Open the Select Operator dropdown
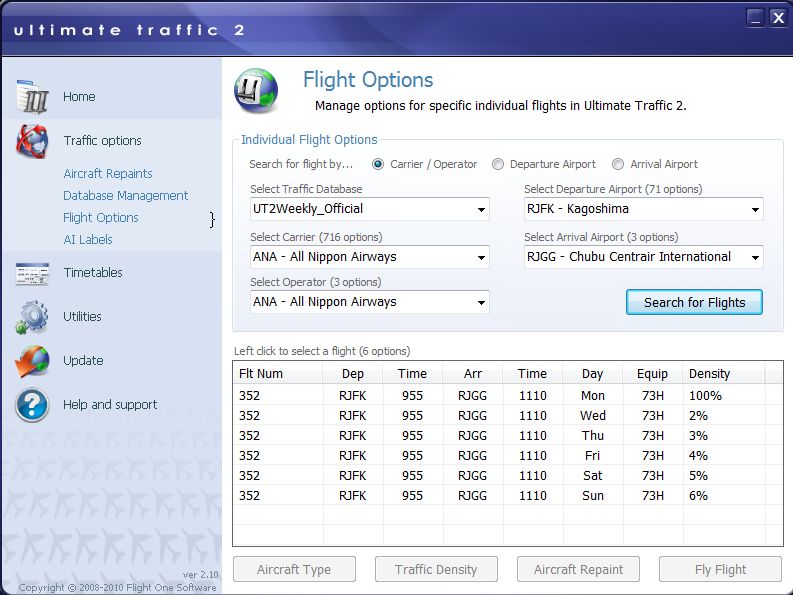Image resolution: width=793 pixels, height=595 pixels. (x=370, y=302)
